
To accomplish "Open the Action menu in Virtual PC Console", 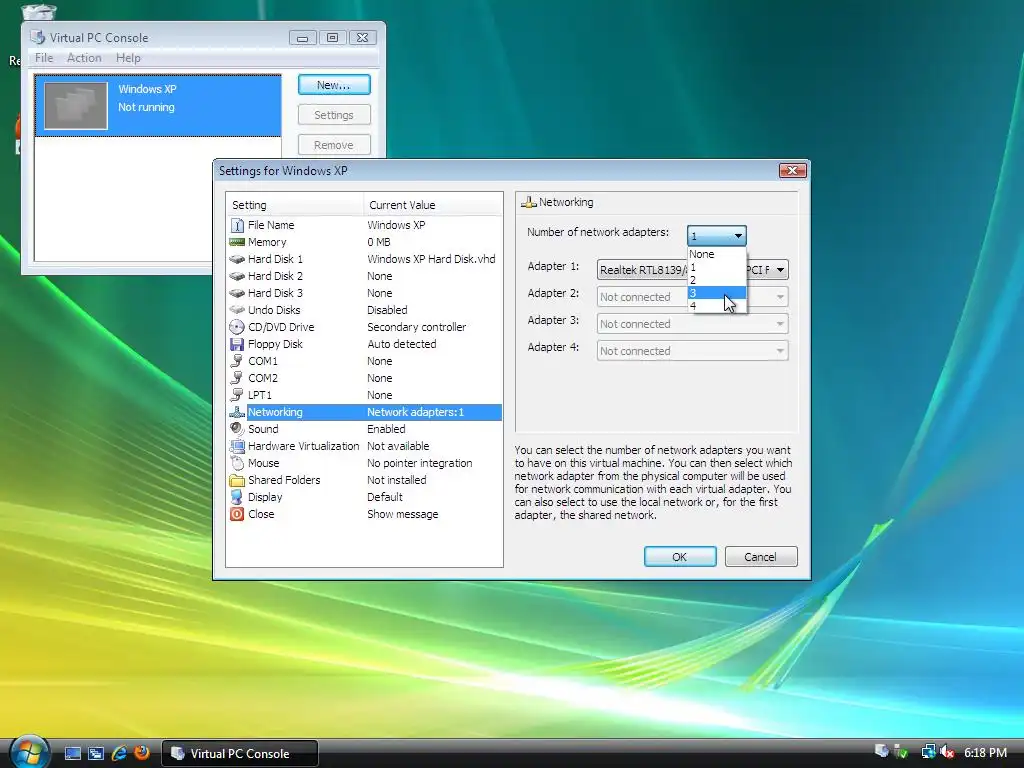I will point(84,58).
